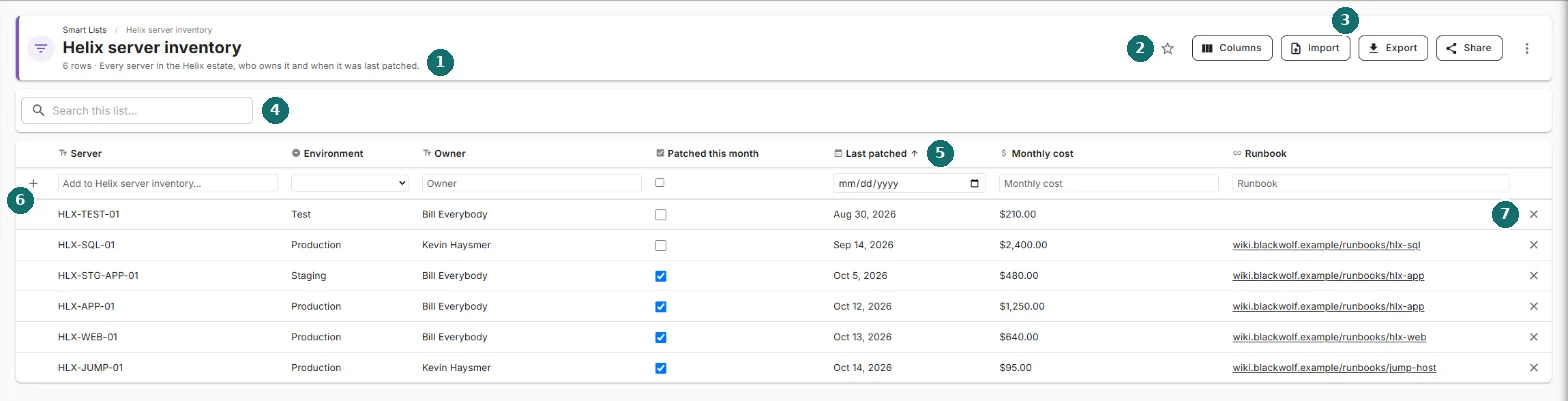
Task: Click the Aug 30, 2026 date cell
Action: (864, 214)
